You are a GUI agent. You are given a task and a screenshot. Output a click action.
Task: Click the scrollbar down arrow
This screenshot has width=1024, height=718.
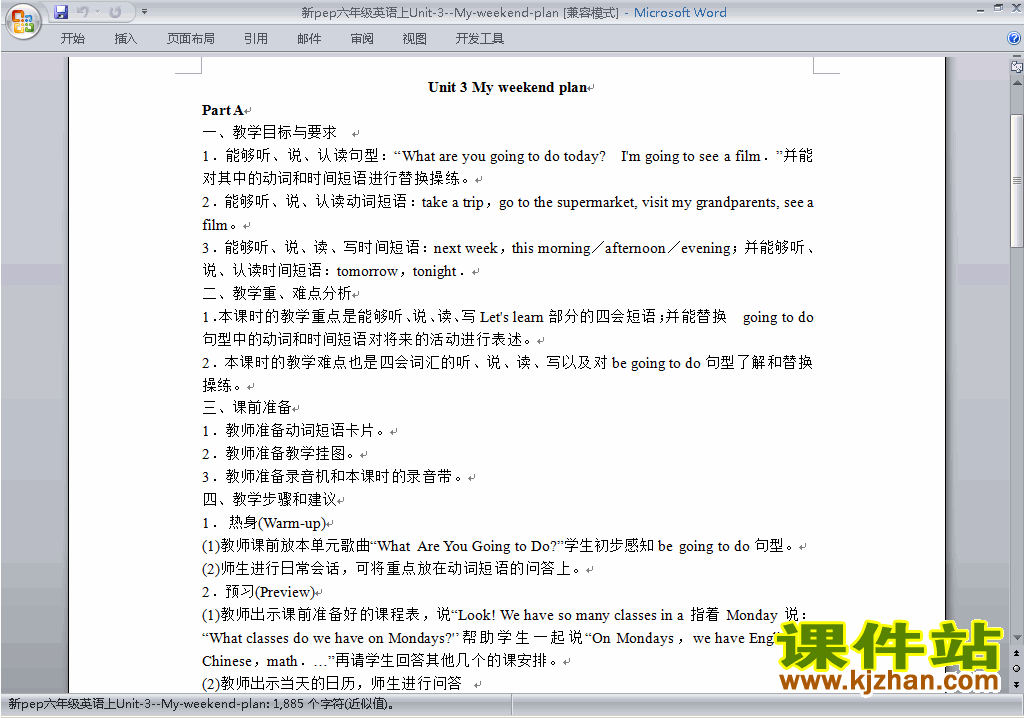coord(1017,638)
